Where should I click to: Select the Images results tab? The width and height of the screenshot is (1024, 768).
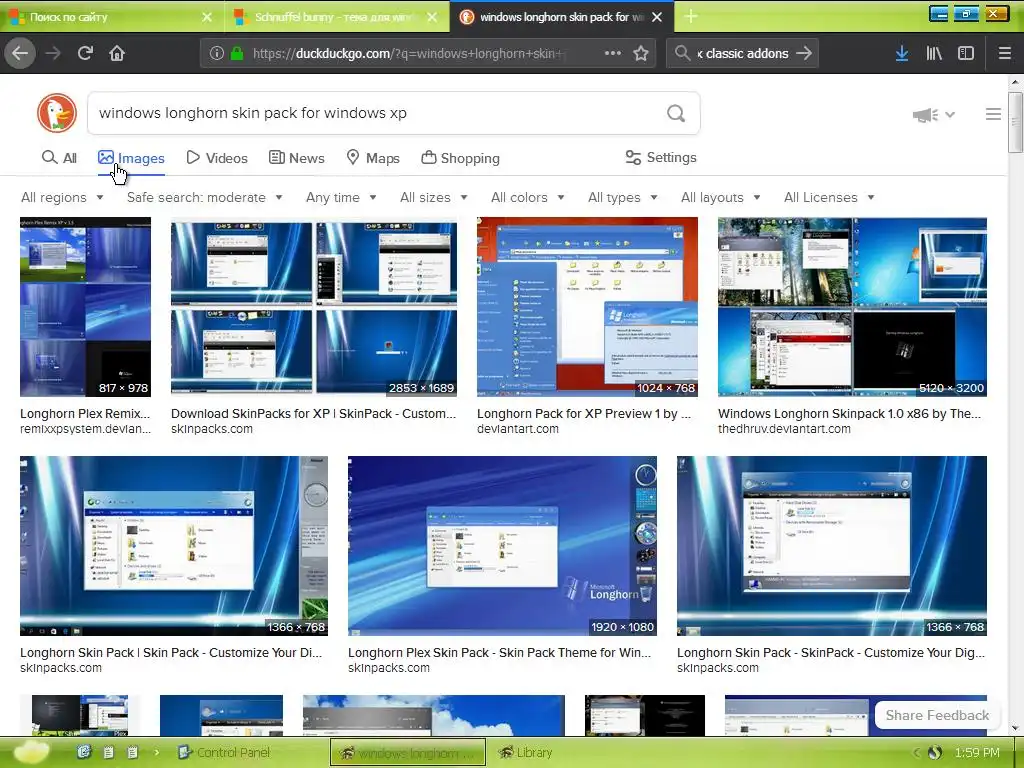tap(131, 158)
